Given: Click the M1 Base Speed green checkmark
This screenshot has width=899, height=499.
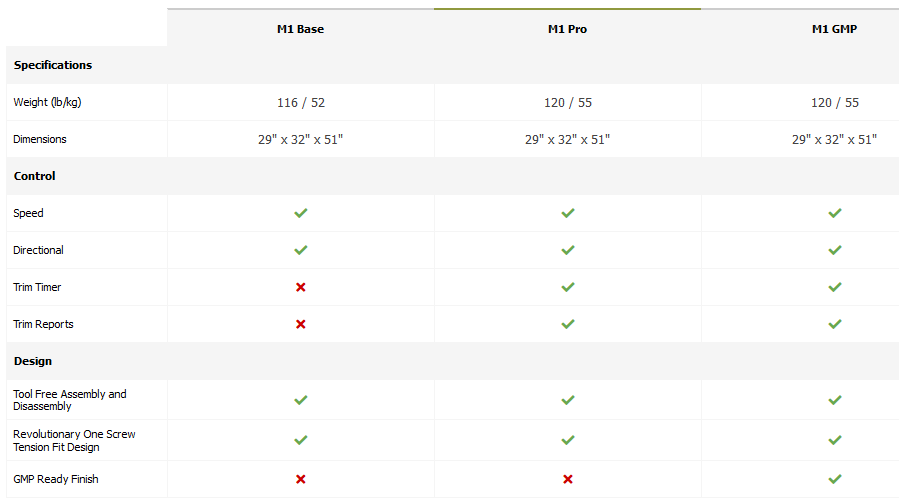Looking at the screenshot, I should tap(301, 213).
